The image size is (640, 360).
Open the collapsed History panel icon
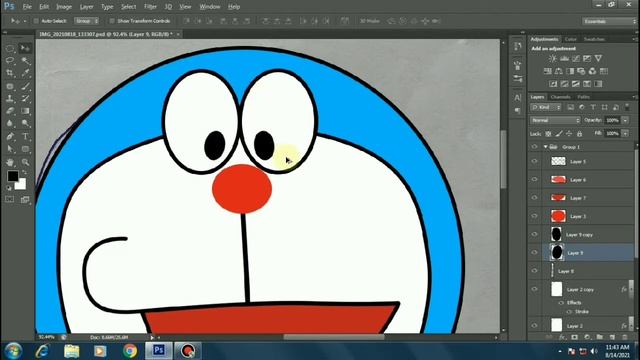(x=518, y=46)
